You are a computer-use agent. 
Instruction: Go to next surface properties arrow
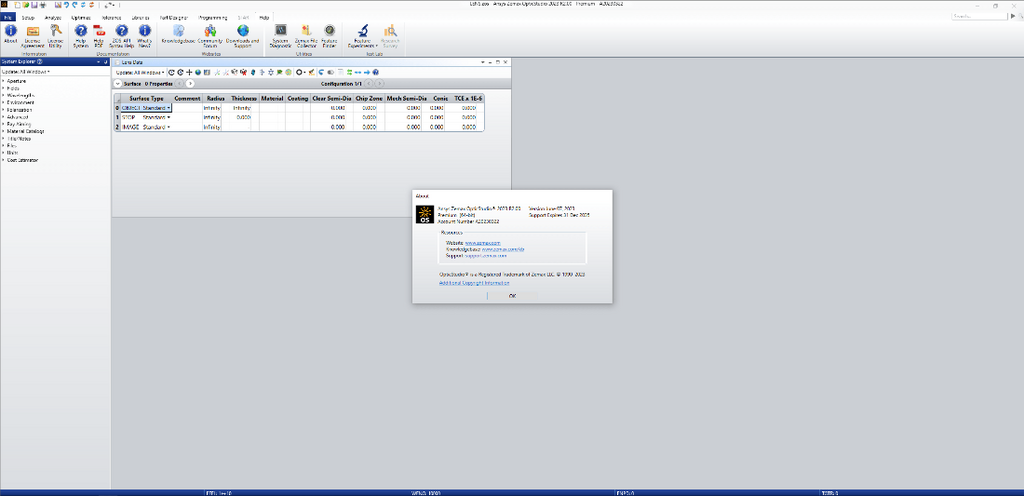190,84
